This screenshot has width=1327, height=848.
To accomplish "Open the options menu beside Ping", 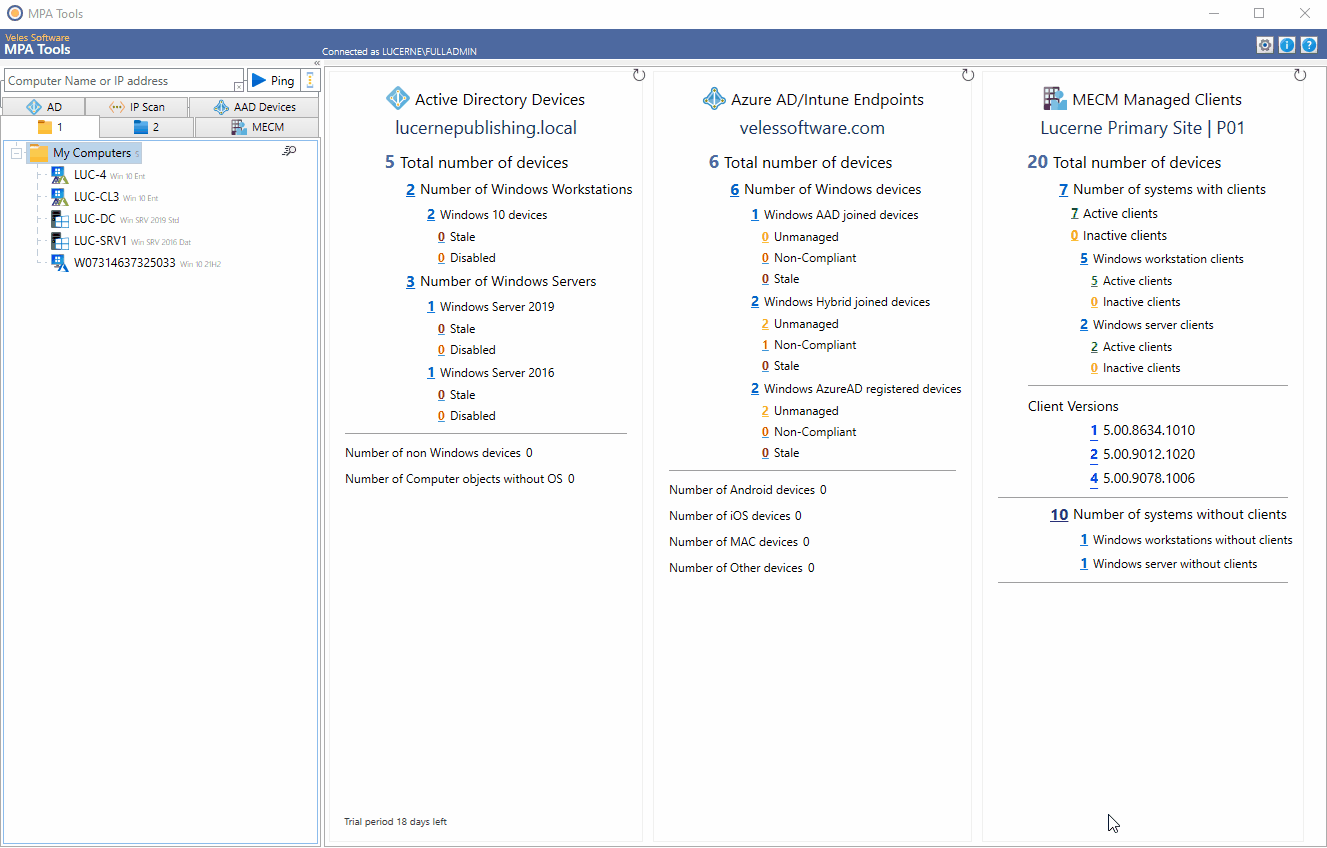I will click(309, 80).
